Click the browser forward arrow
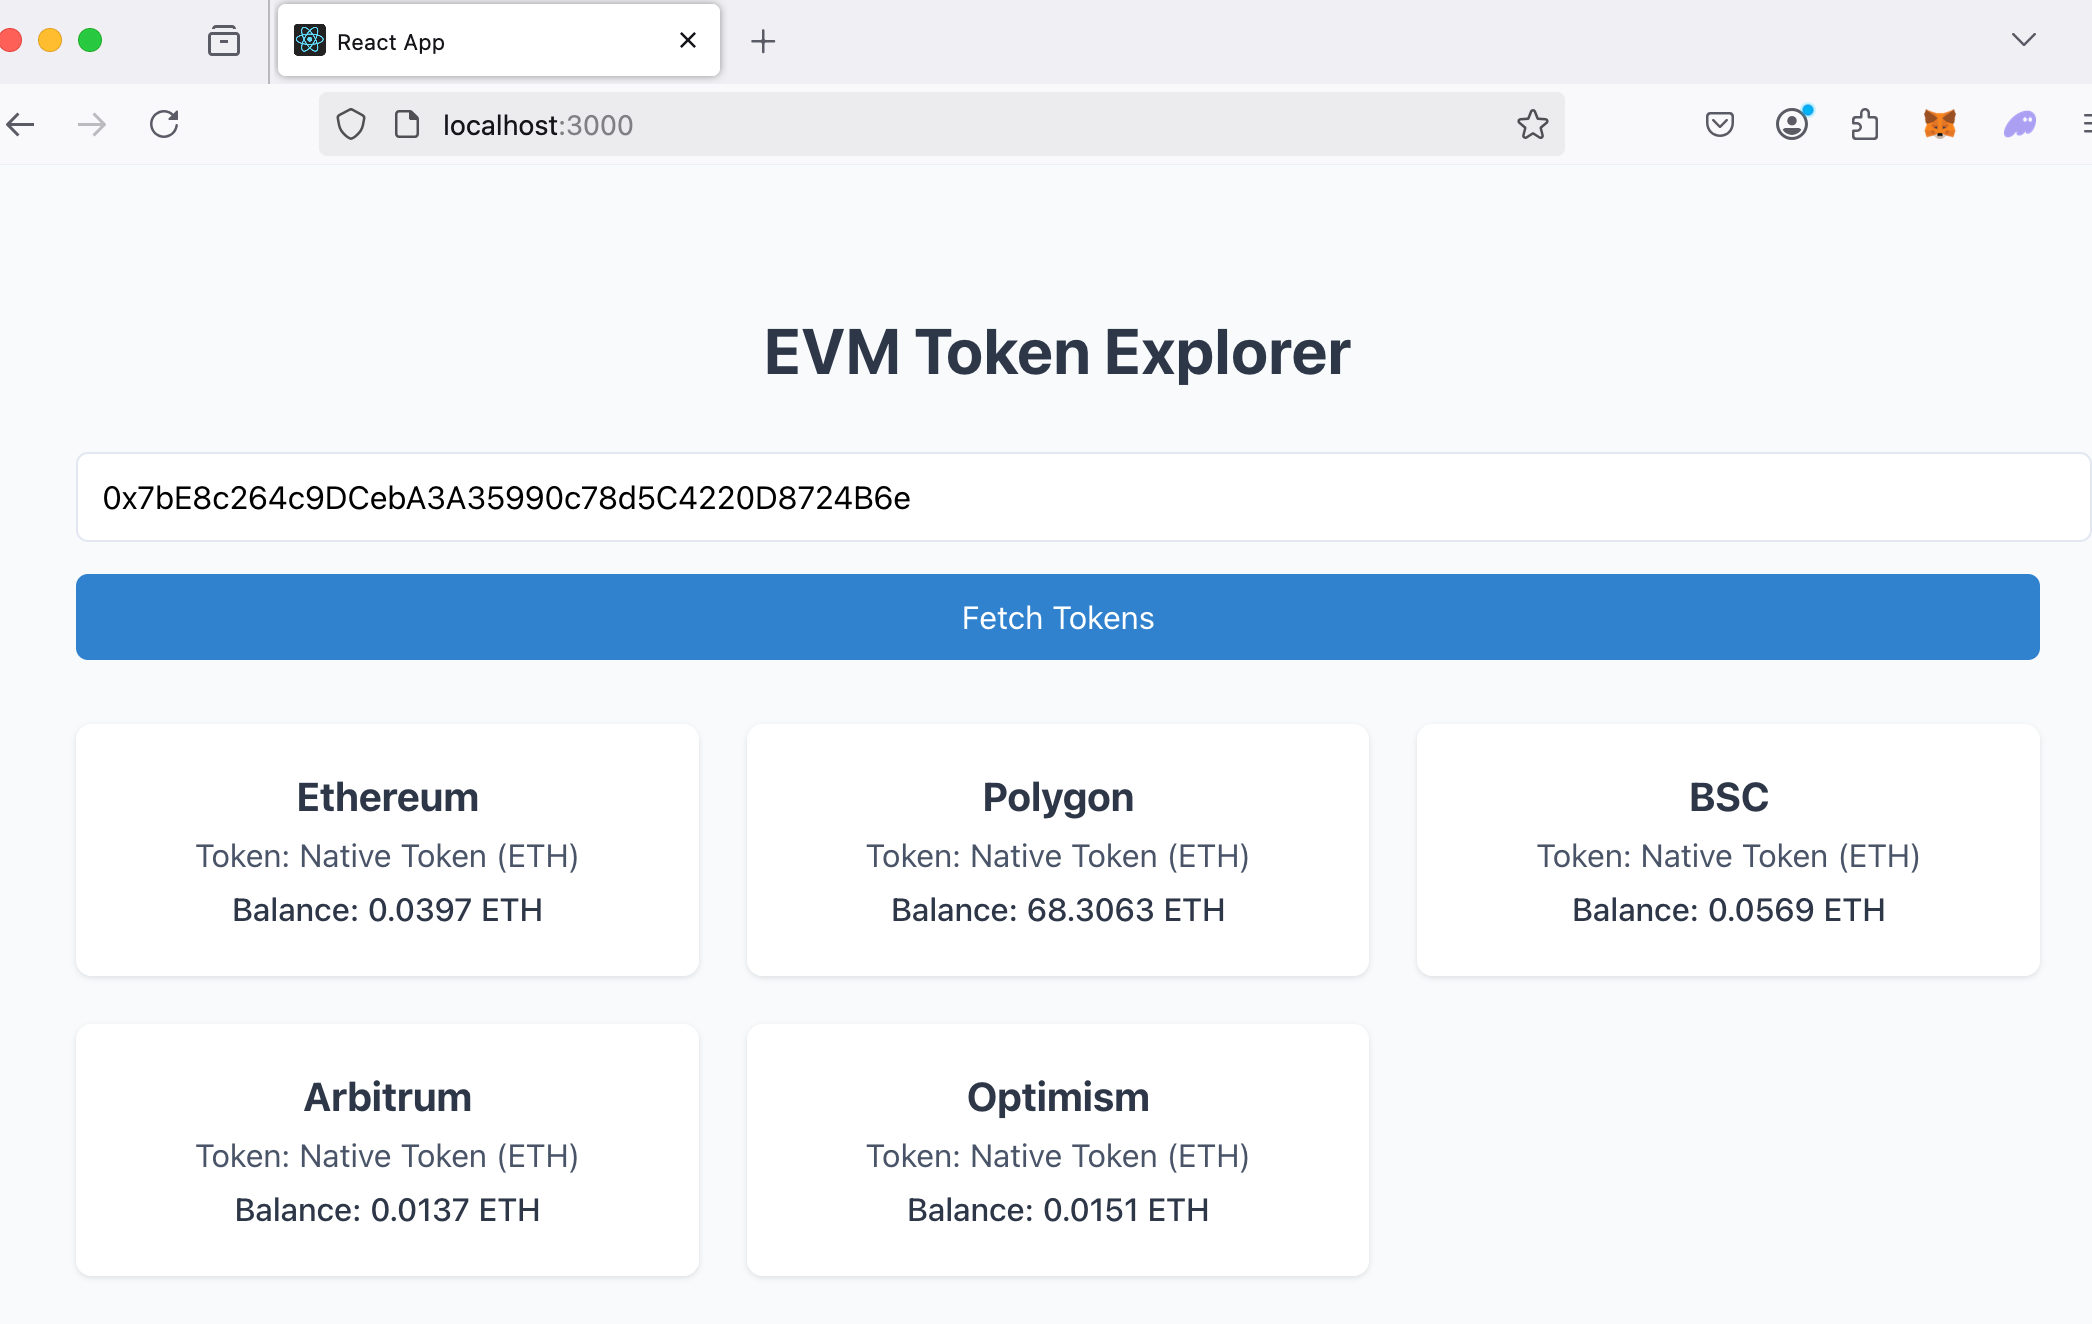Screen dimensions: 2092x1324 [92, 125]
